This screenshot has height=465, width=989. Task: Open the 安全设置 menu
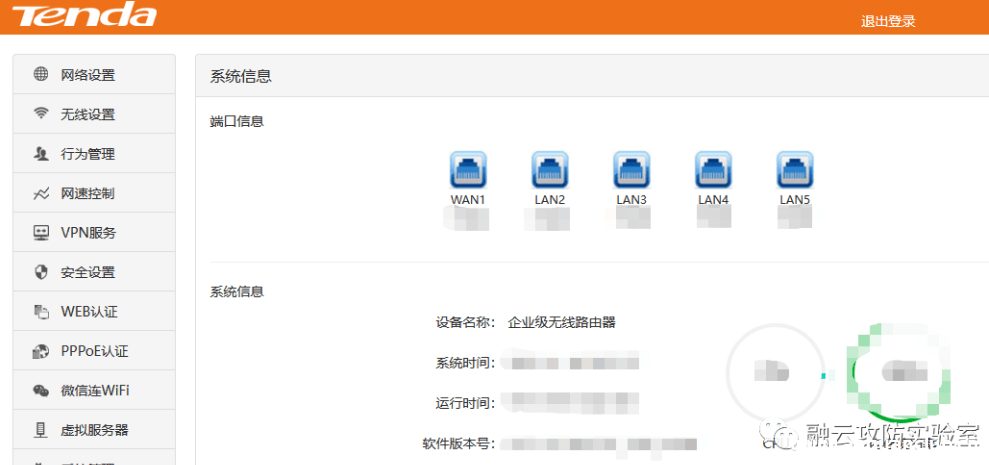(x=94, y=272)
